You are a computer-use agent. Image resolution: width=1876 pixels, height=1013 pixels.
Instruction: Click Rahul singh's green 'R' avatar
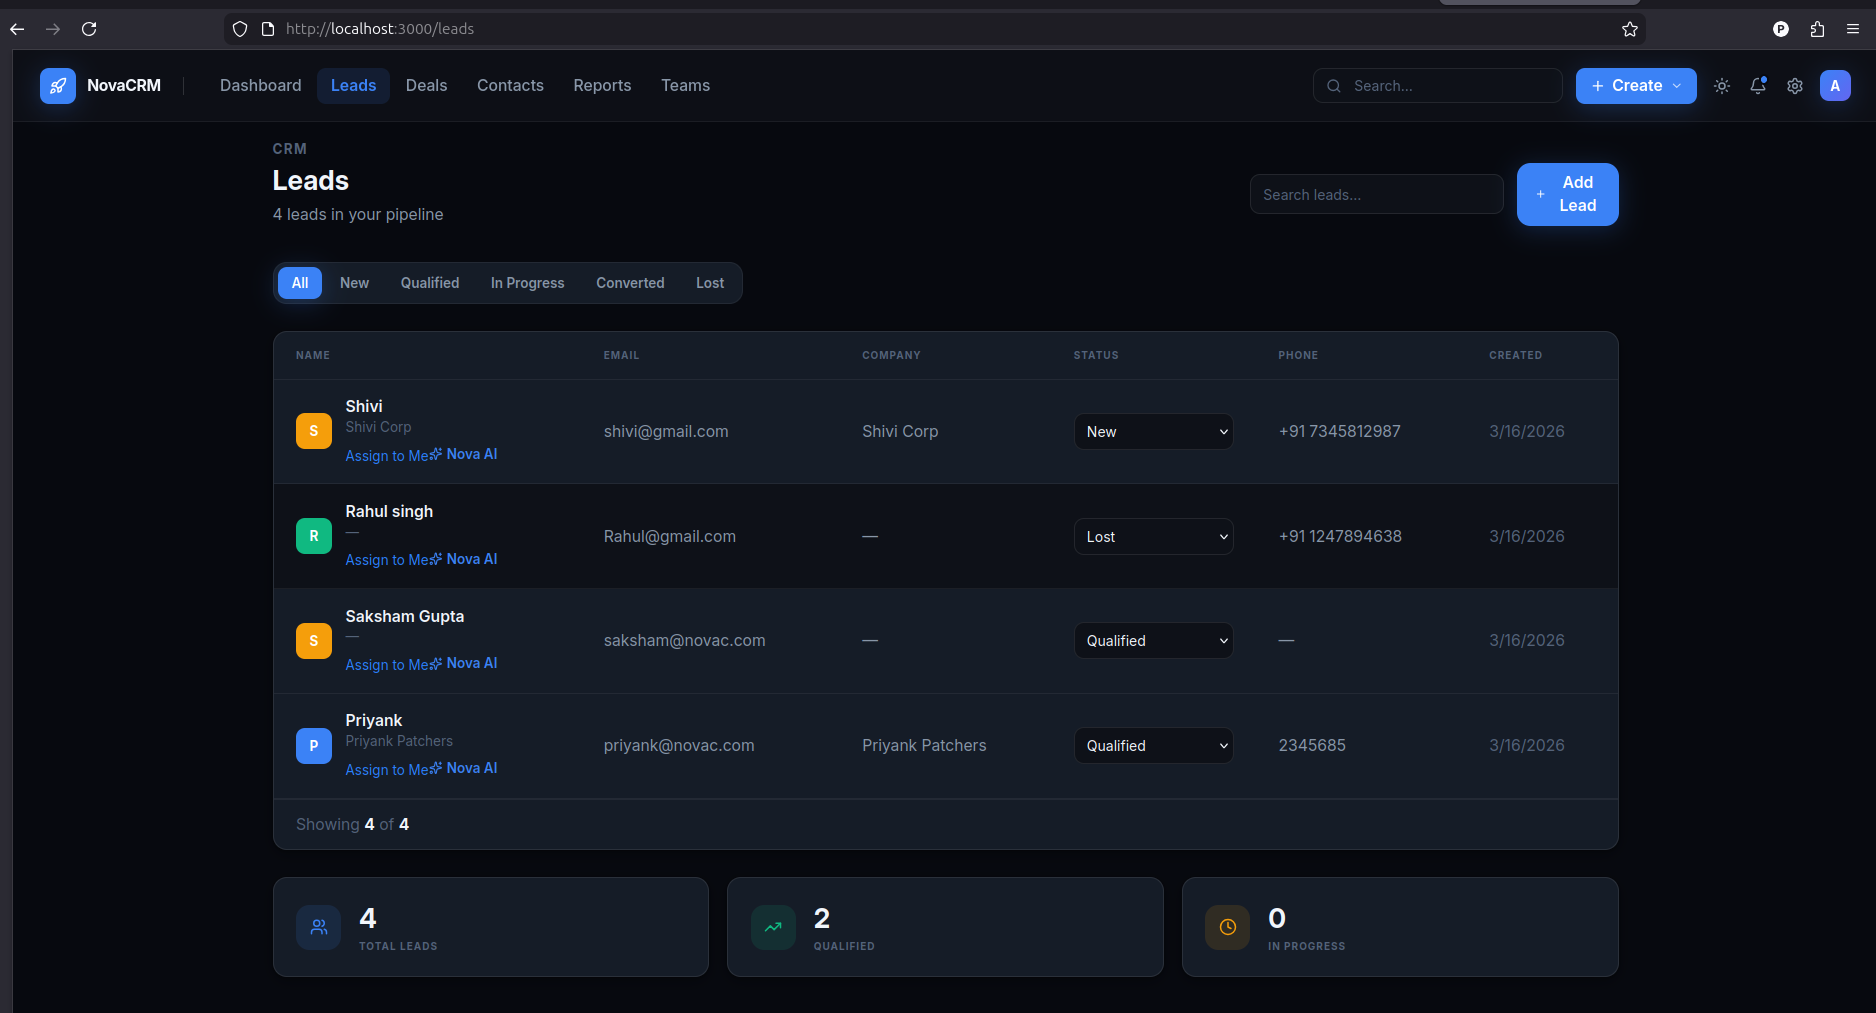(314, 536)
